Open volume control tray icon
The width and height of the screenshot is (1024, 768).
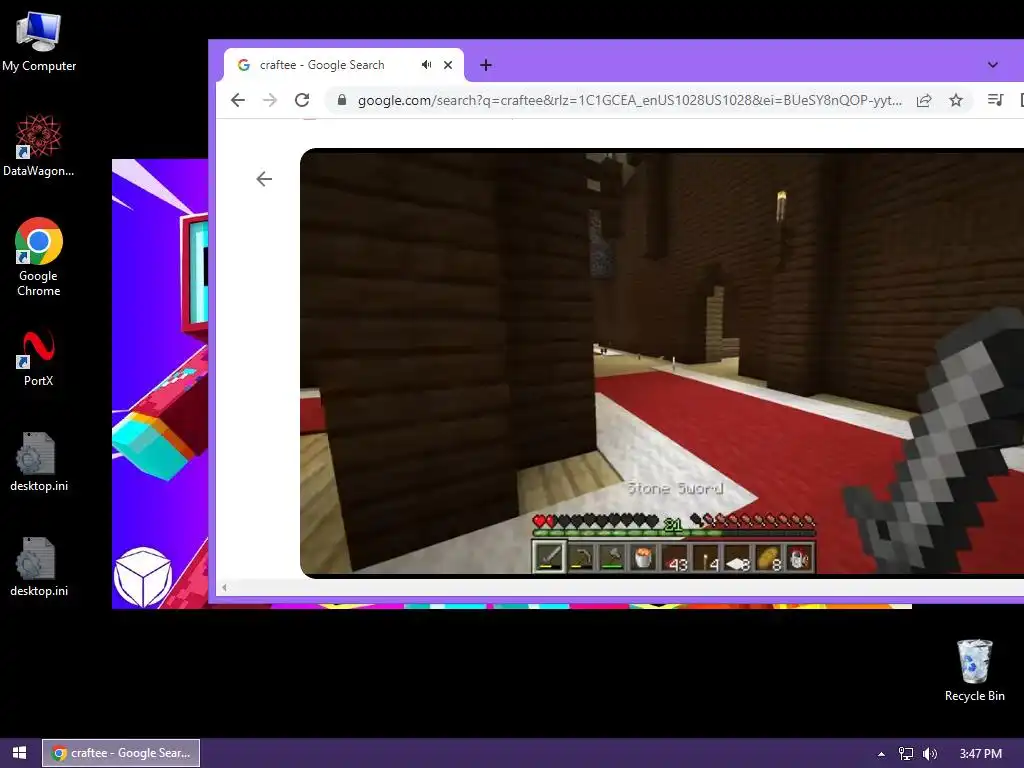click(930, 754)
